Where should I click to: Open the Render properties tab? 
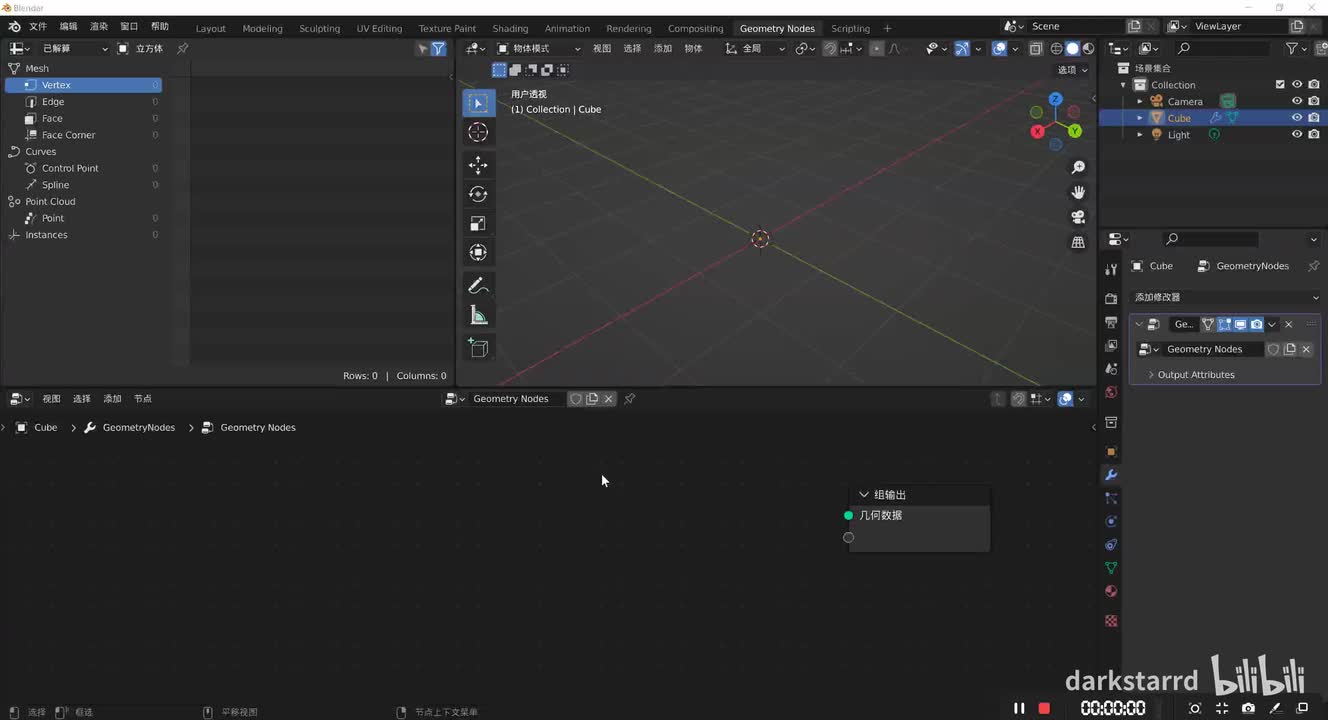click(x=1111, y=299)
